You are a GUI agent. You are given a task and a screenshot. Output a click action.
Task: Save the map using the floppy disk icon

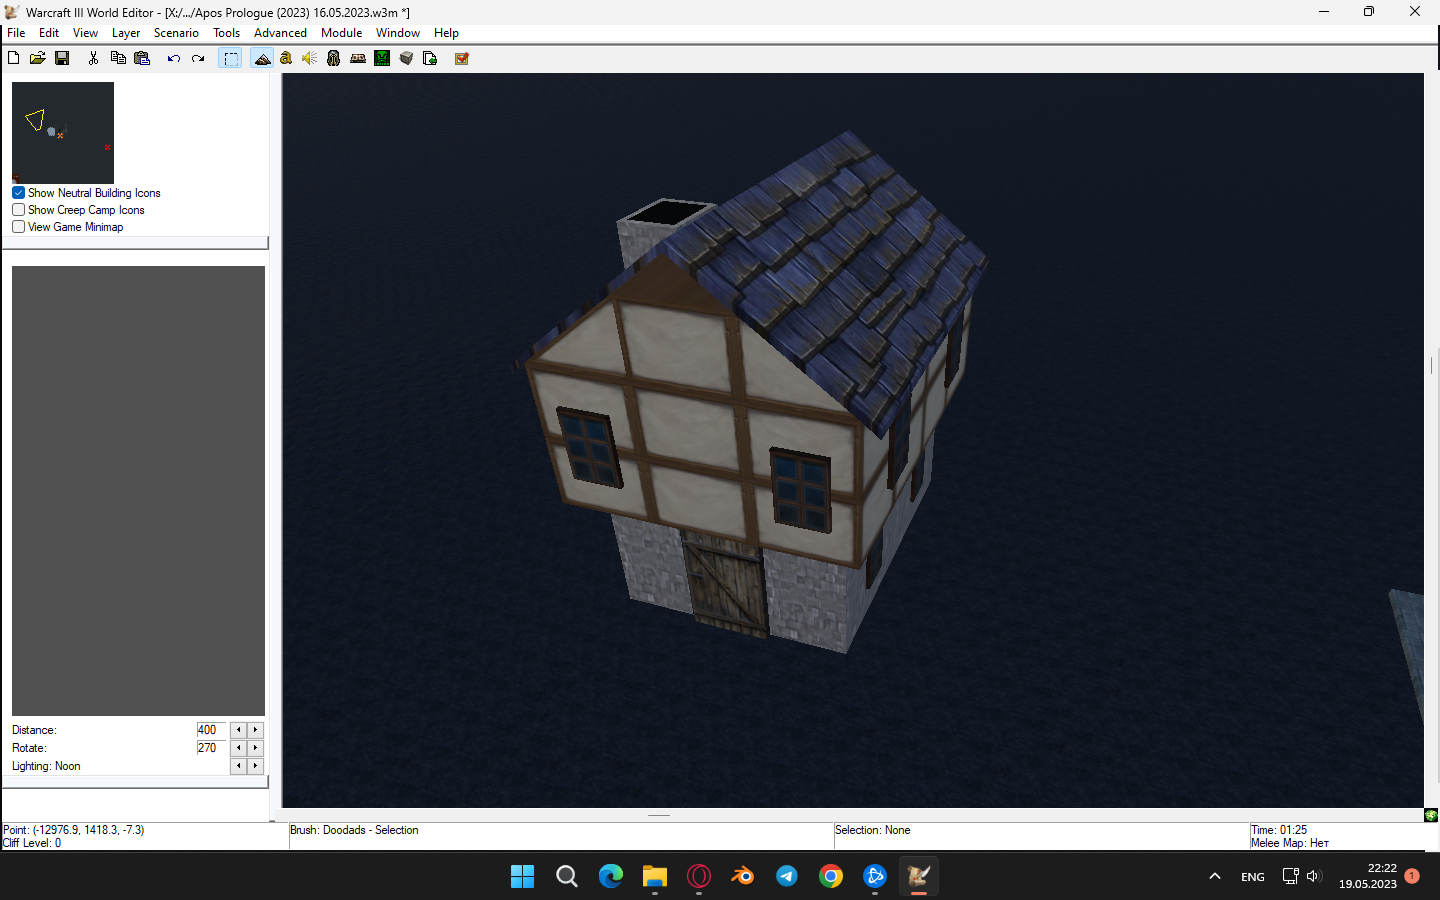coord(62,58)
